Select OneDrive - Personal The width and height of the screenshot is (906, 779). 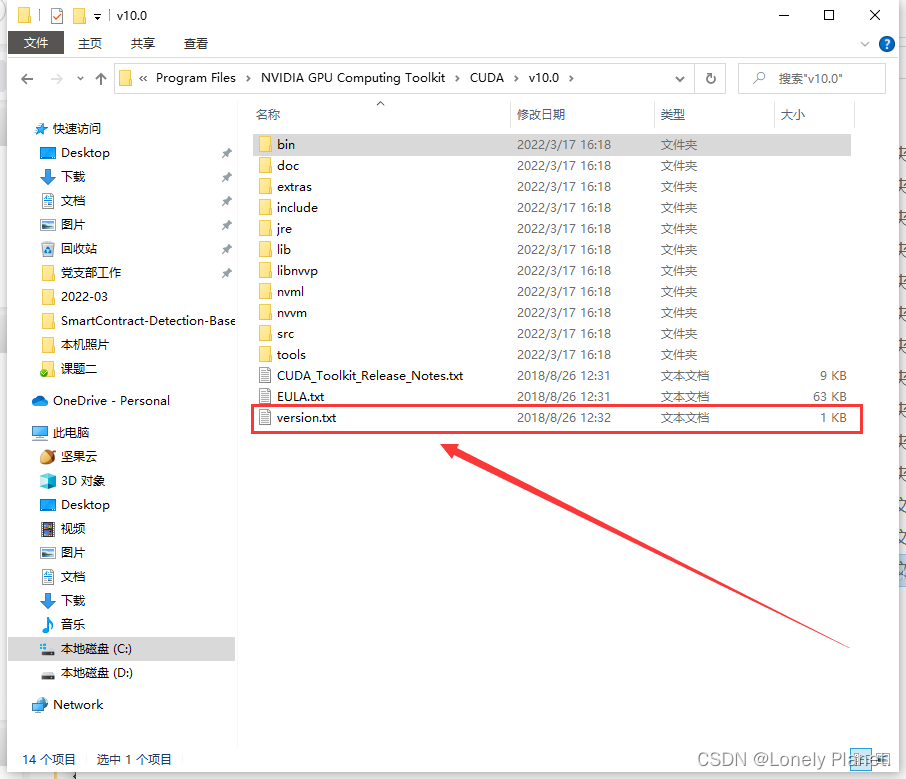tap(111, 400)
